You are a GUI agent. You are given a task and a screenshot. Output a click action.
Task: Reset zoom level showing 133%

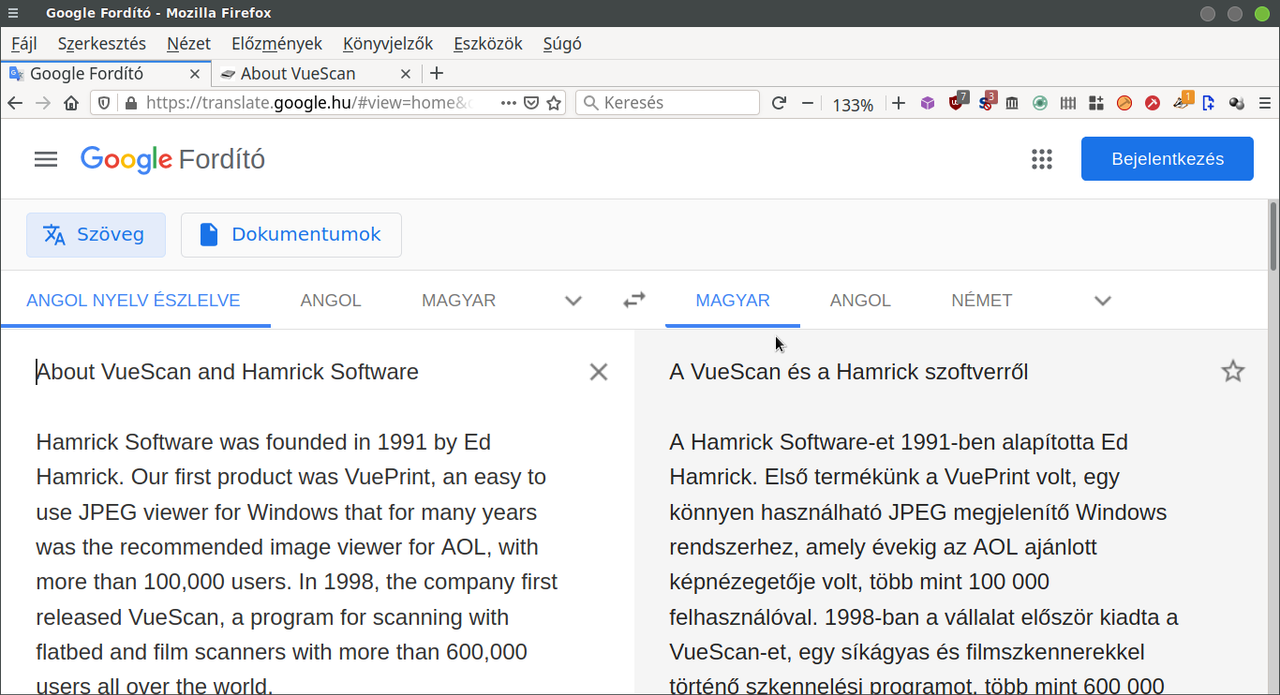(853, 104)
